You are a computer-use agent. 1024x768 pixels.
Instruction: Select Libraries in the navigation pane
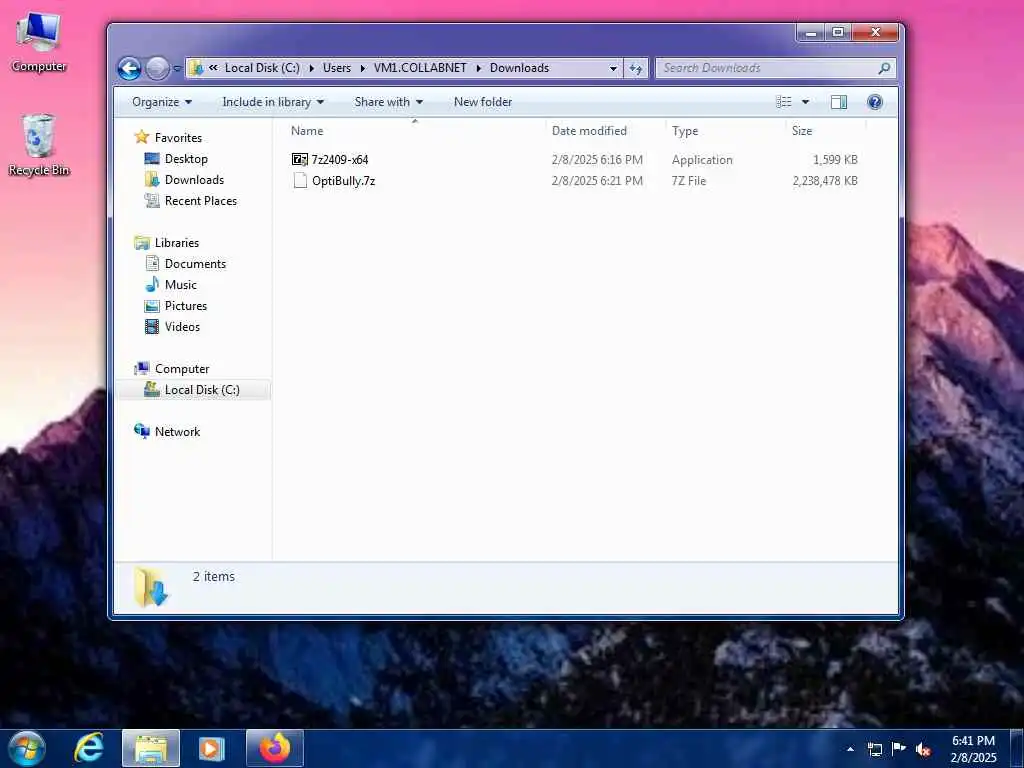coord(177,242)
